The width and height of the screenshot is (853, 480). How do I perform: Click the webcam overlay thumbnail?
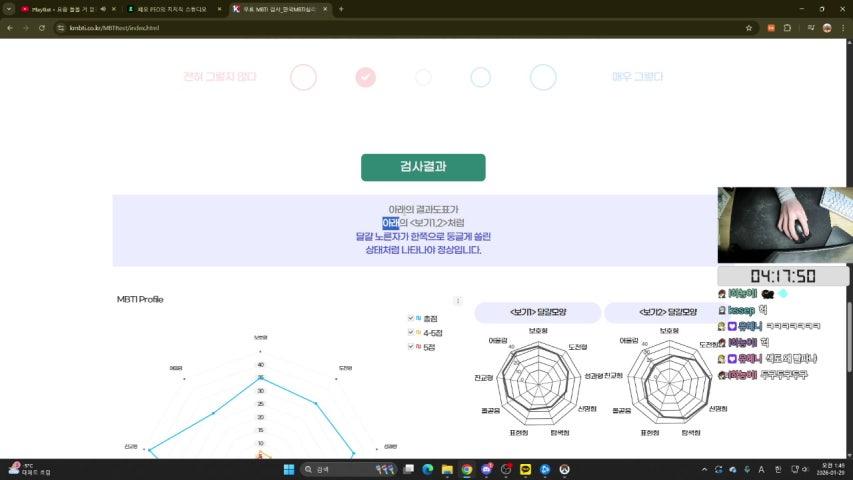(x=785, y=225)
